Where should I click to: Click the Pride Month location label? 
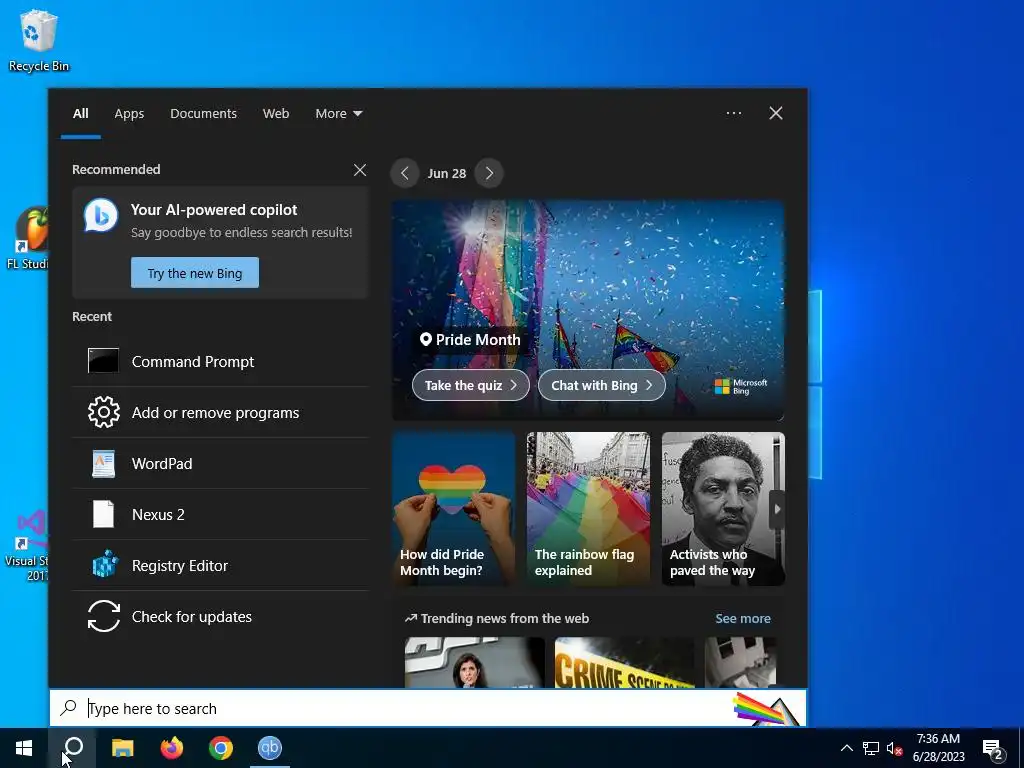click(x=470, y=340)
